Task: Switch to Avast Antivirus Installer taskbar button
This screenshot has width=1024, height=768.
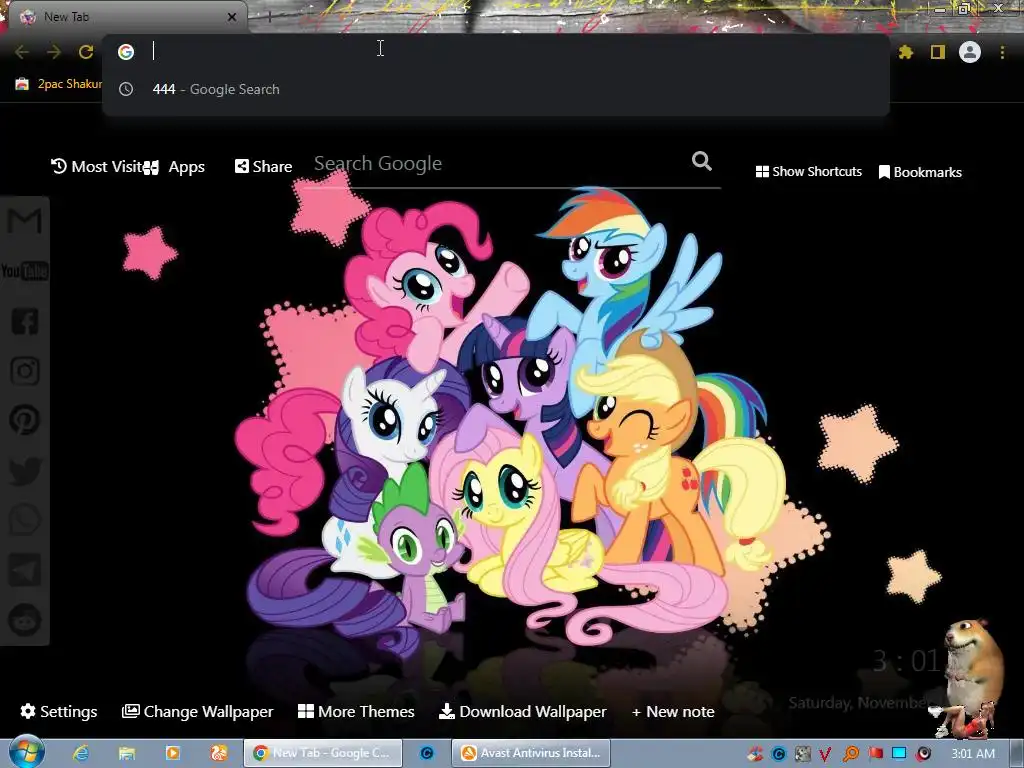Action: coord(531,753)
